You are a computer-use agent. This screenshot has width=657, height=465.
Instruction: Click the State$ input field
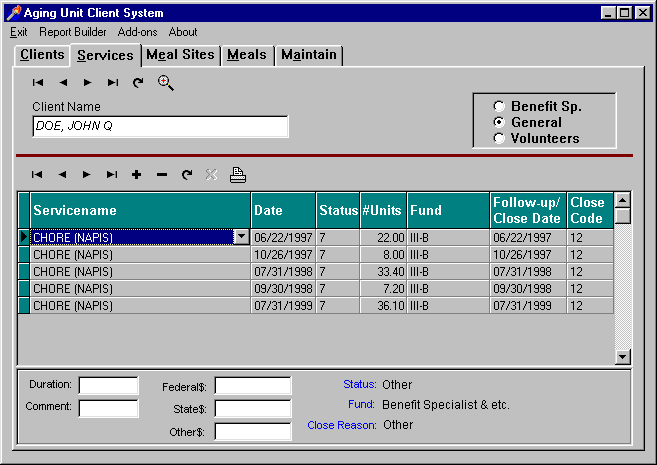(x=253, y=408)
